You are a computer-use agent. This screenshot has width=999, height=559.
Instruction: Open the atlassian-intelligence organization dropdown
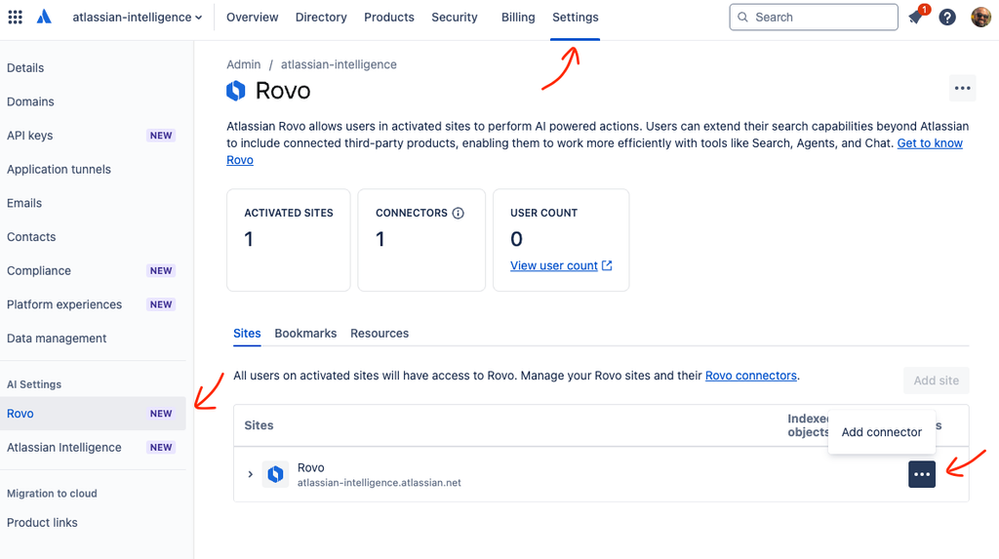137,17
